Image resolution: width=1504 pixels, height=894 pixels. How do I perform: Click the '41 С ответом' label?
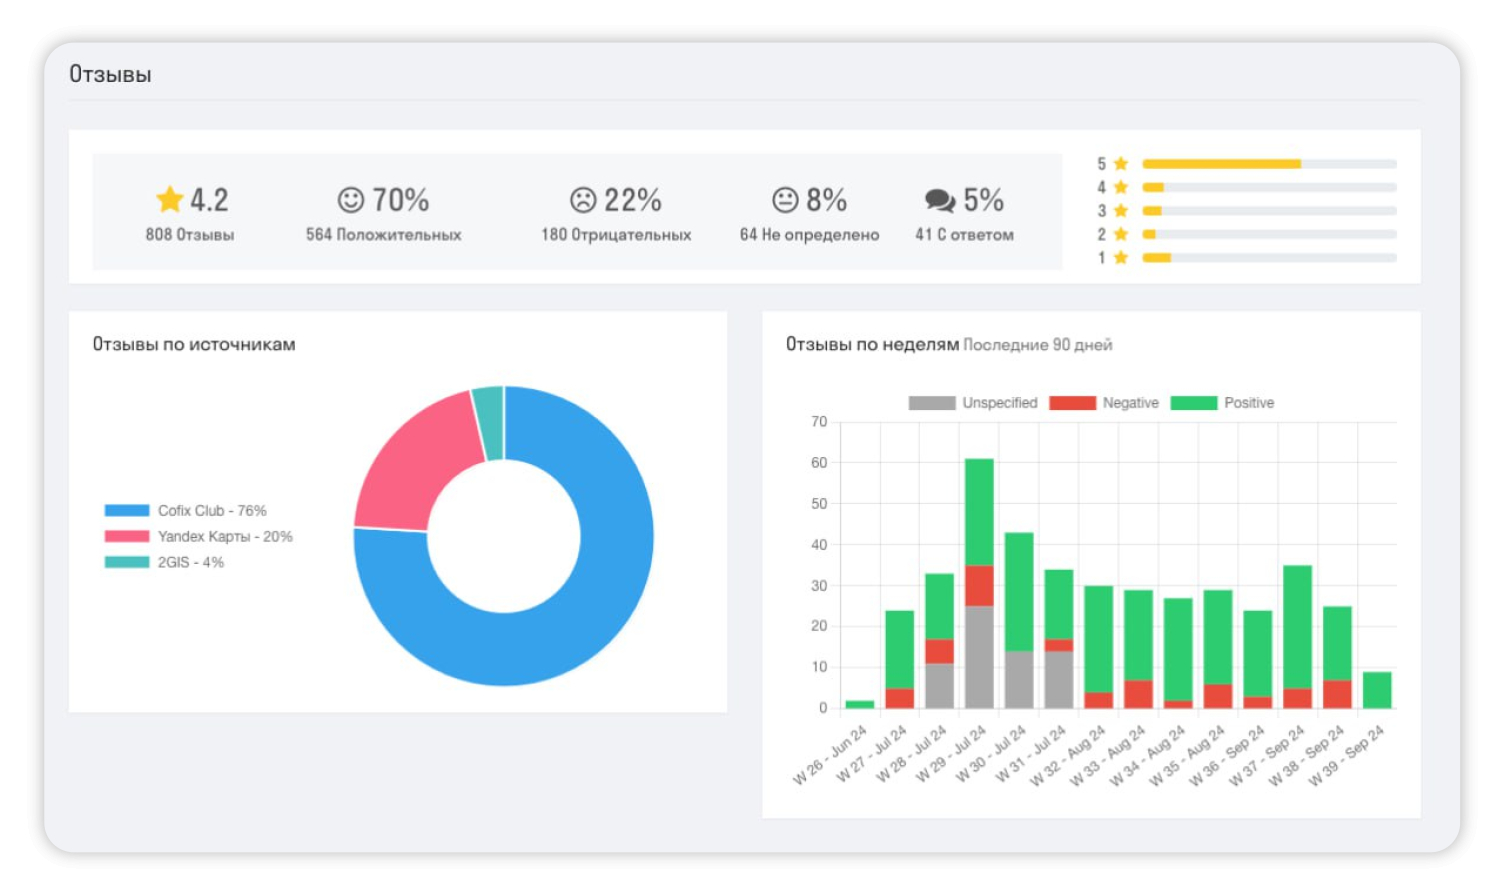click(x=964, y=235)
